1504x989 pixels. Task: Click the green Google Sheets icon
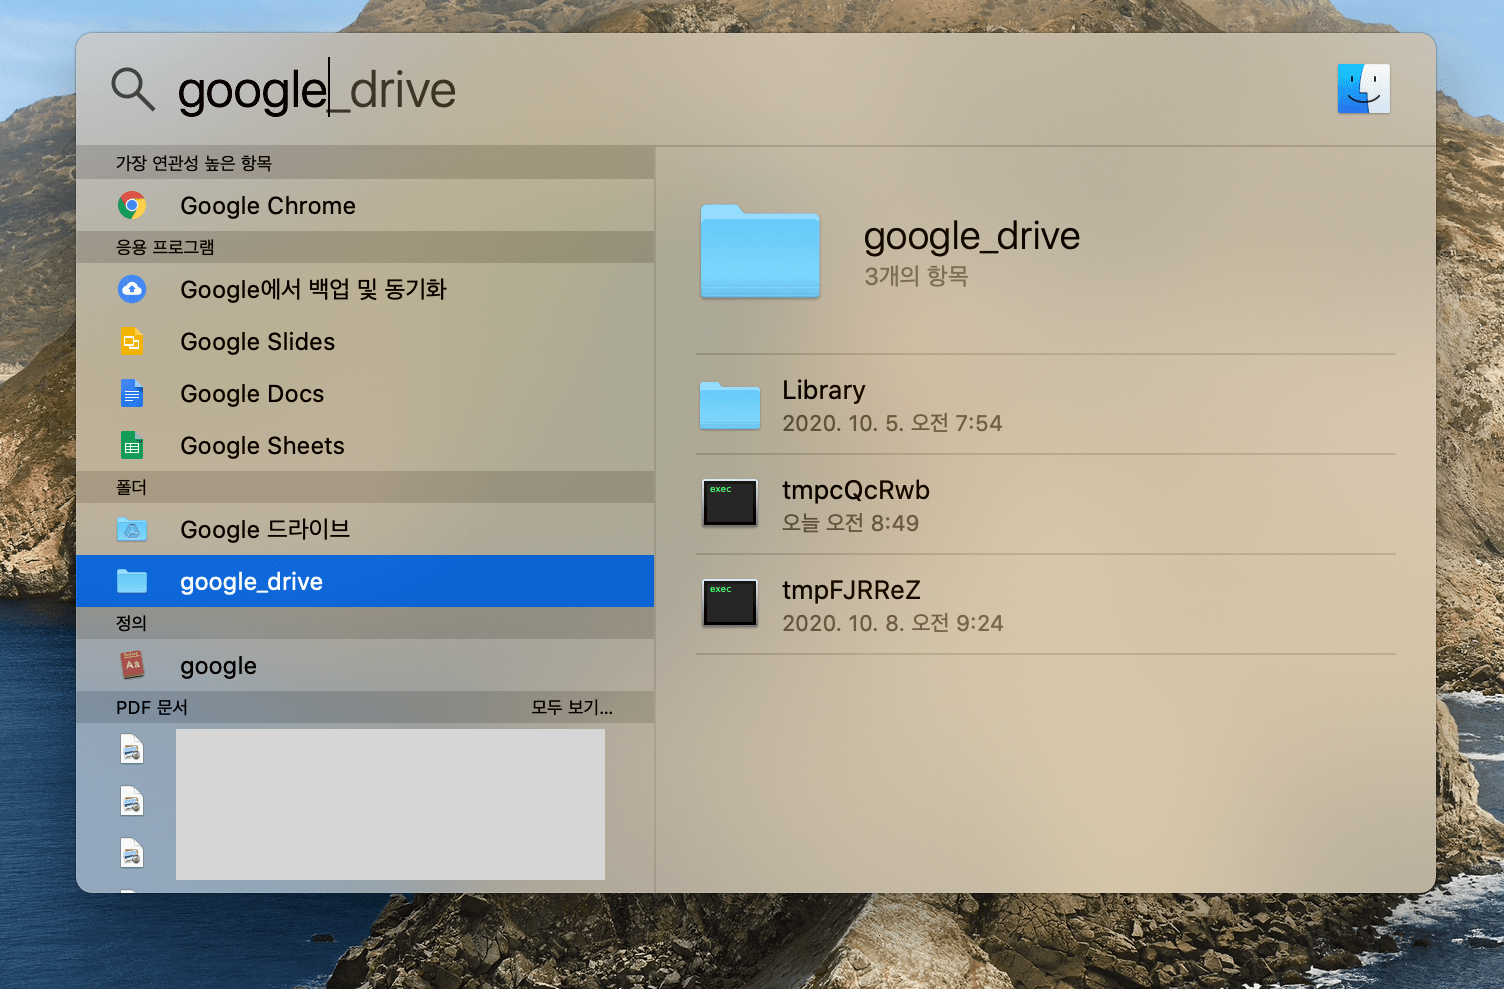[132, 445]
